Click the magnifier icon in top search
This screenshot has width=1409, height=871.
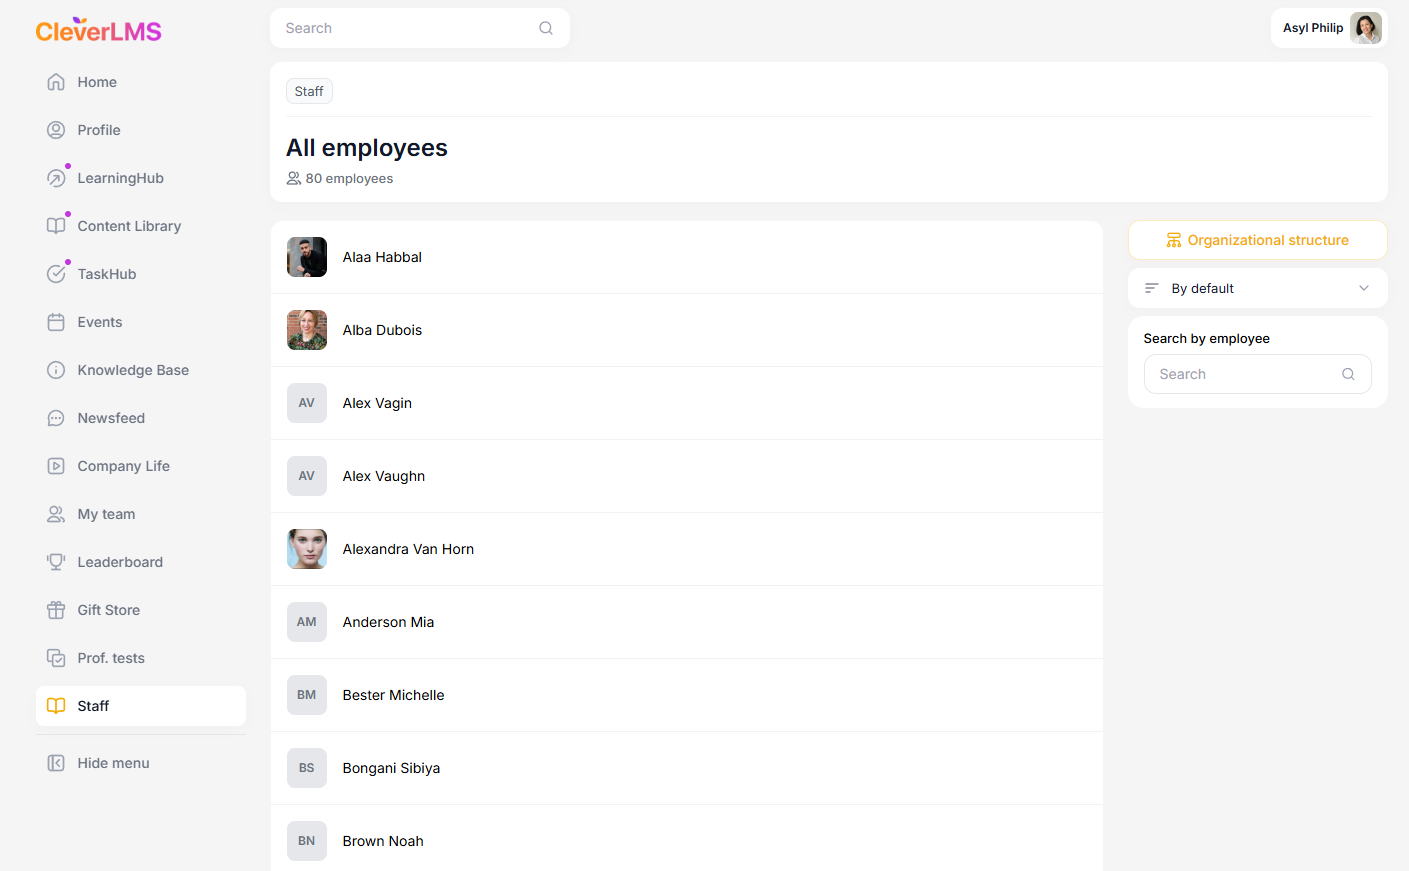546,28
